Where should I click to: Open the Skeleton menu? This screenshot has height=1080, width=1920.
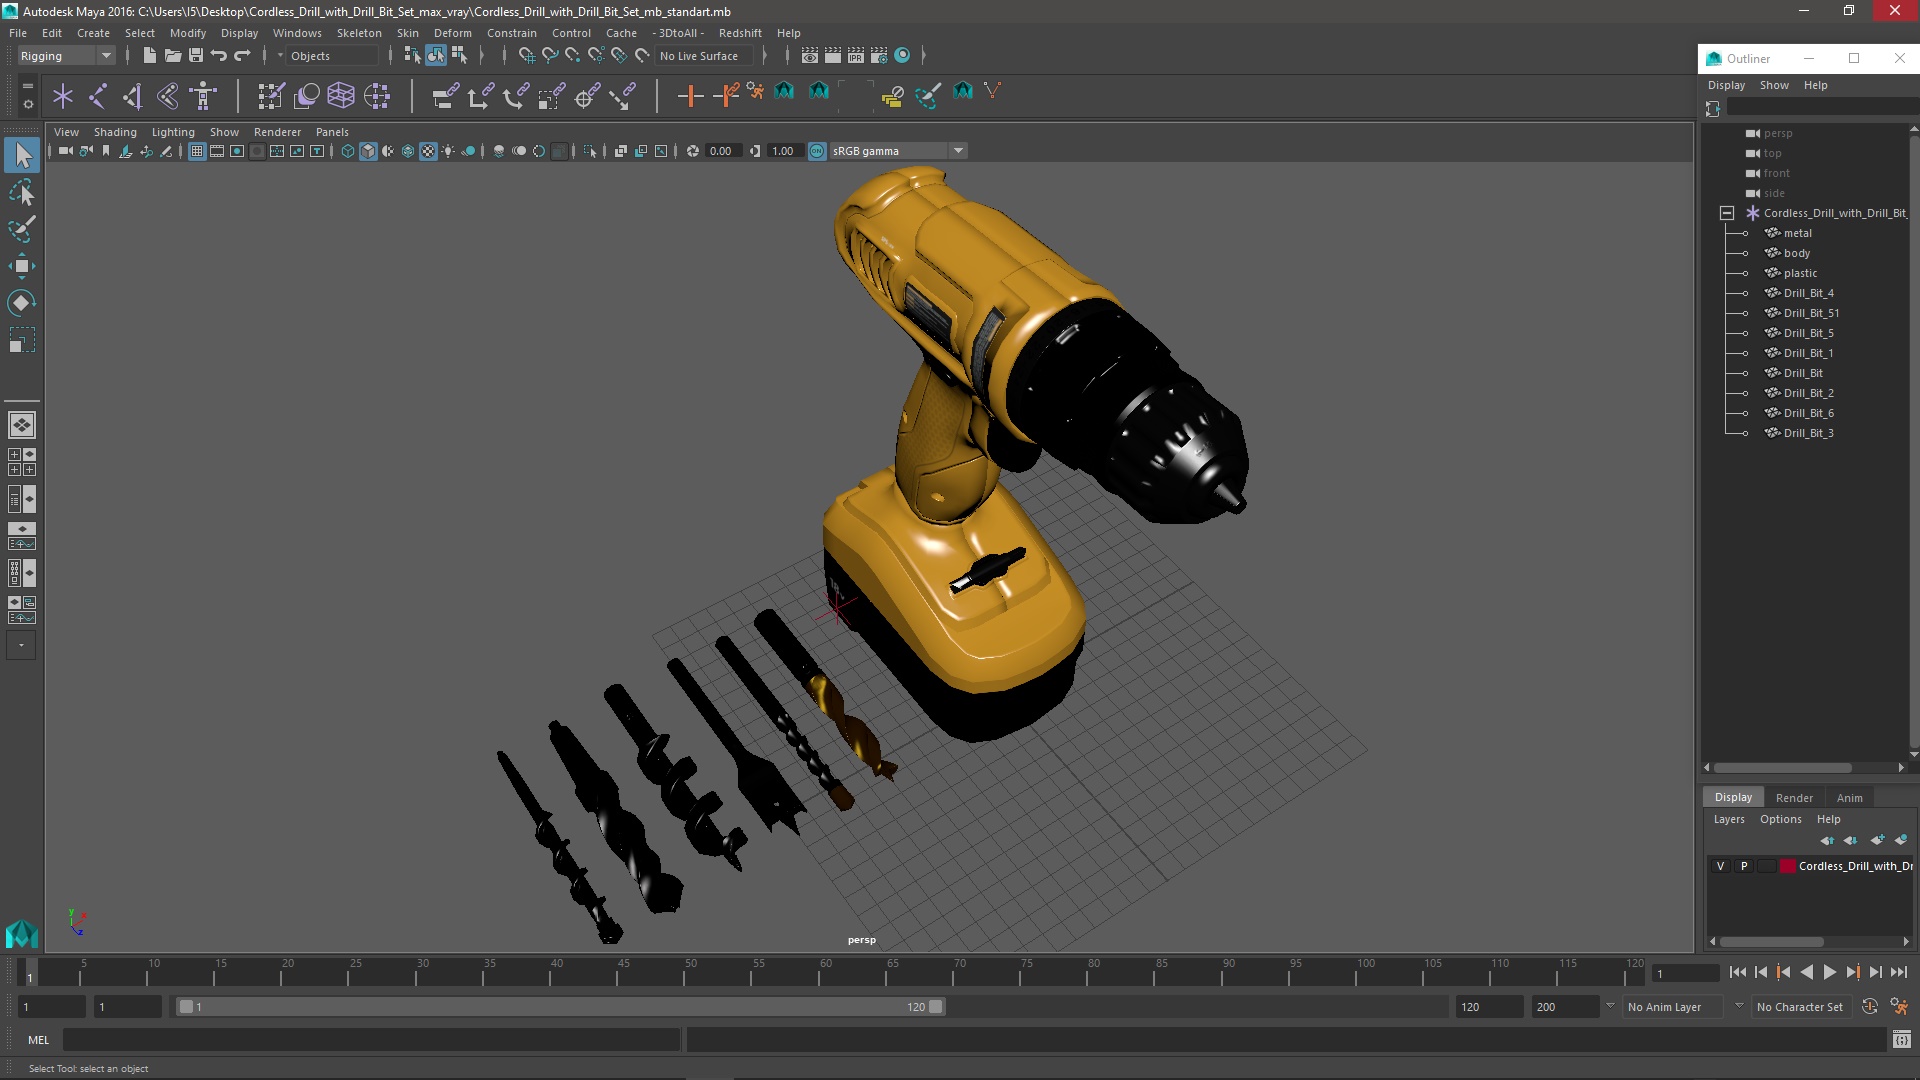coord(359,33)
